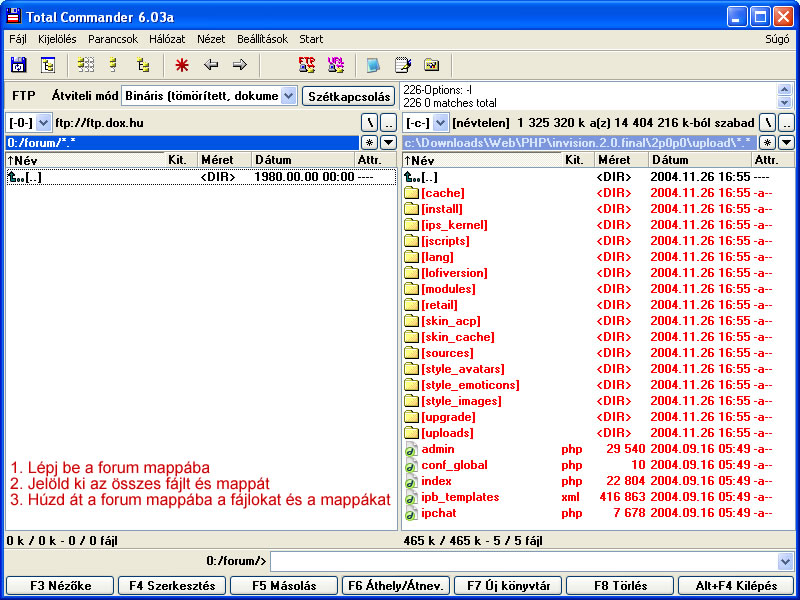800x600 pixels.
Task: Open the Hálózat menu
Action: (167, 39)
